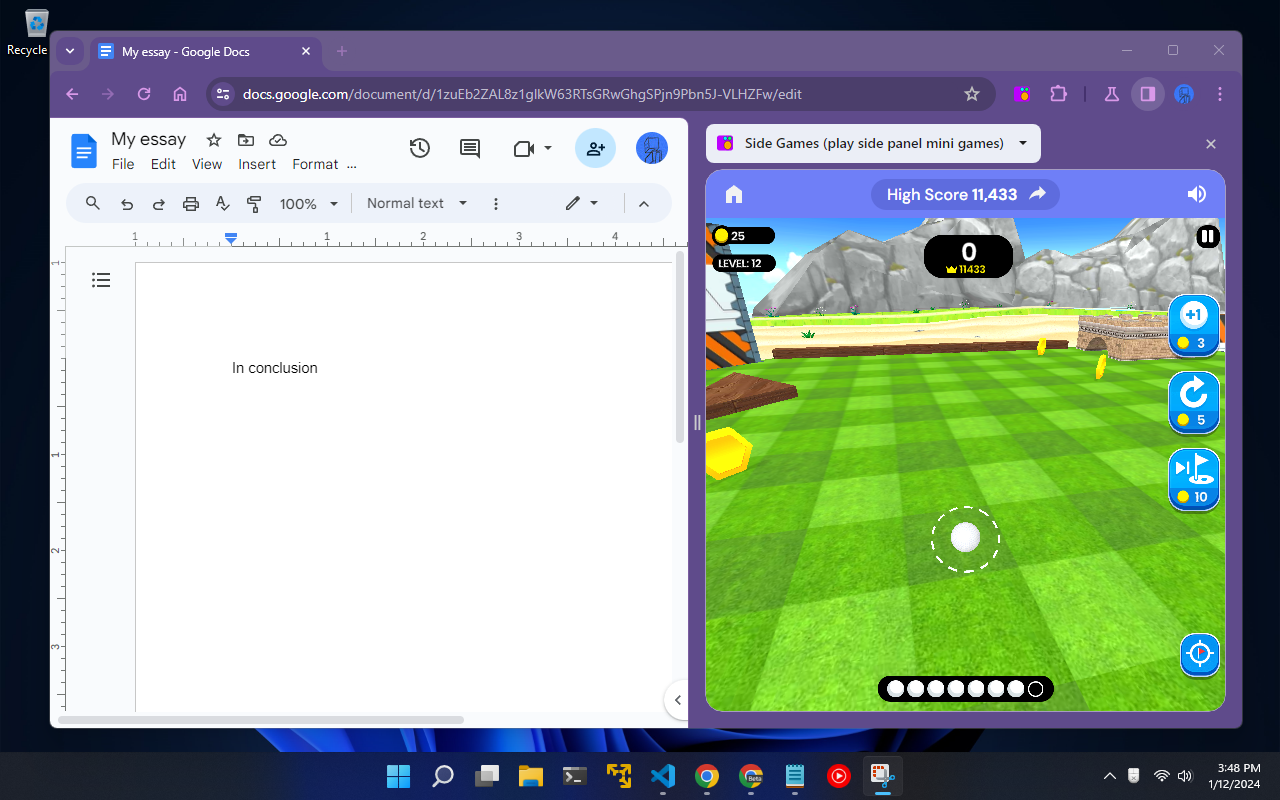Open the 100% zoom dropdown
The image size is (1280, 800).
coord(308,204)
